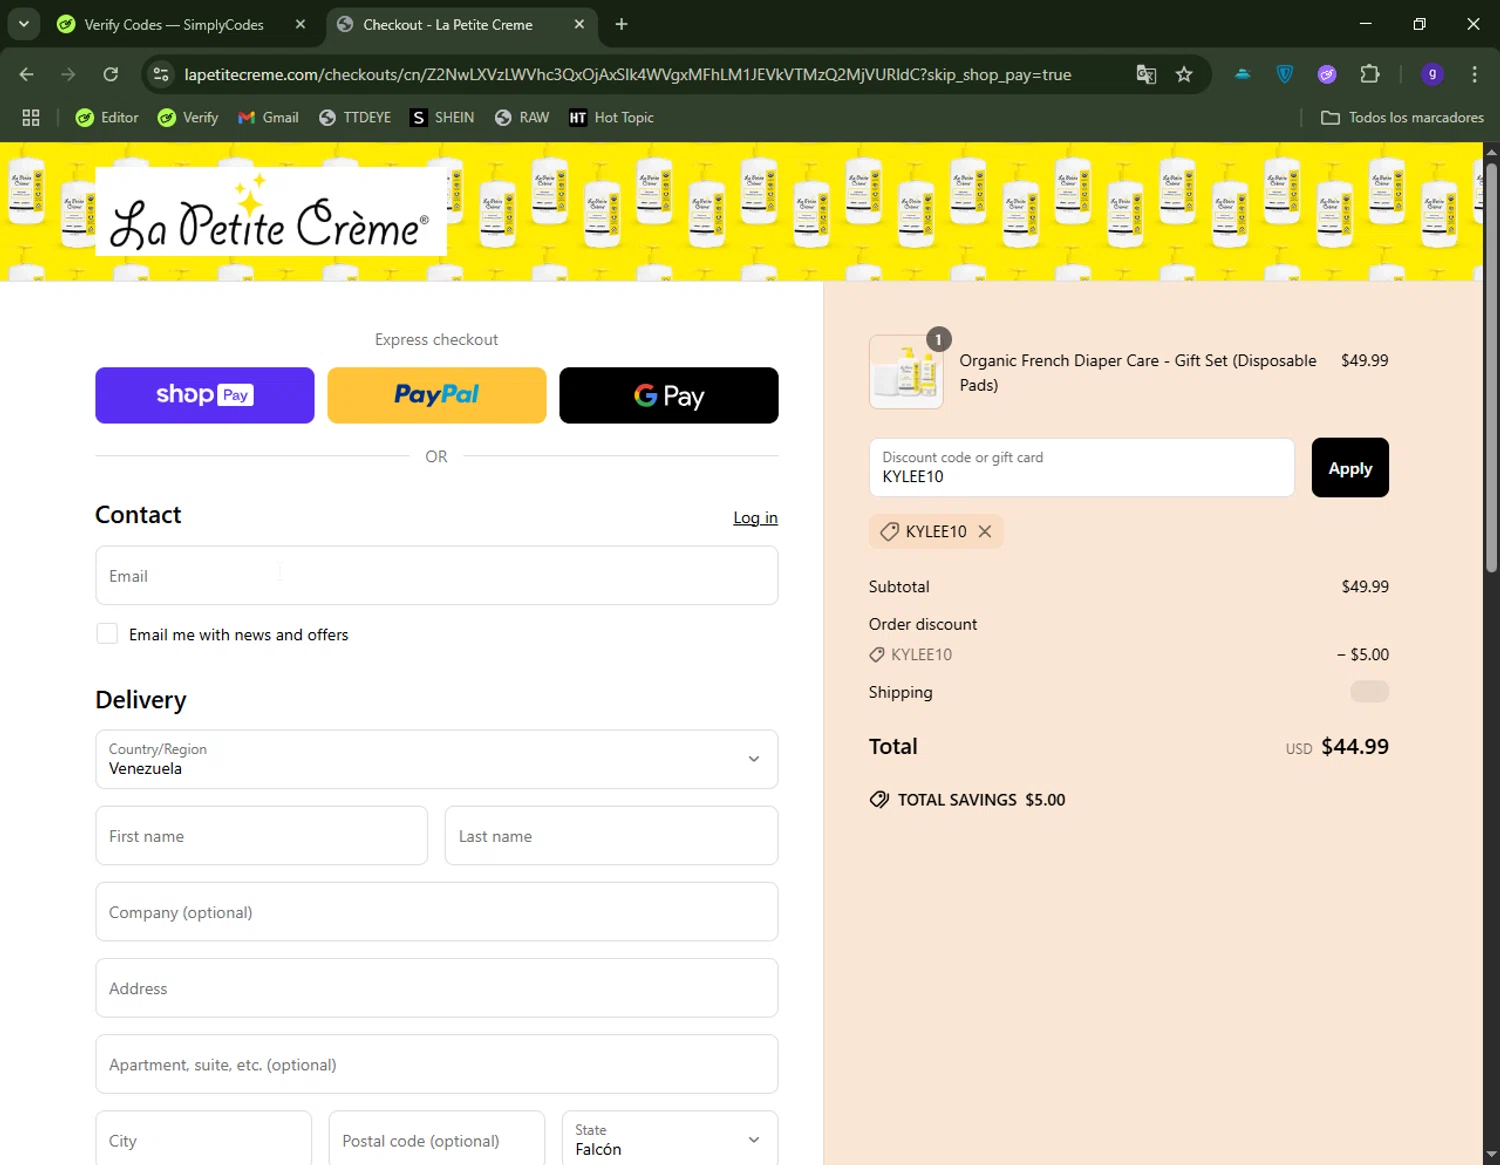The width and height of the screenshot is (1500, 1165).
Task: Click the forward navigation arrow
Action: coord(68,74)
